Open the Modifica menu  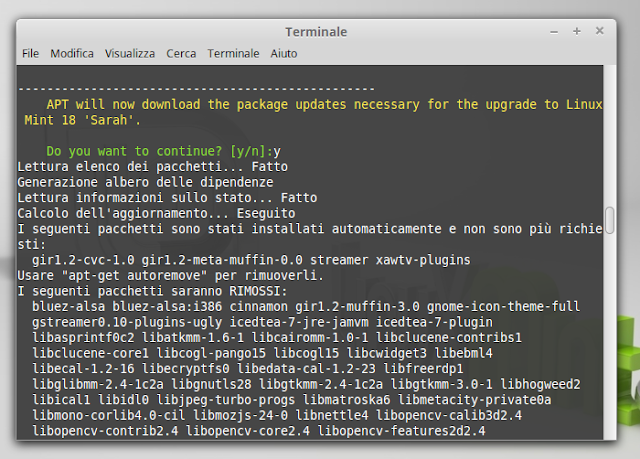pos(72,53)
